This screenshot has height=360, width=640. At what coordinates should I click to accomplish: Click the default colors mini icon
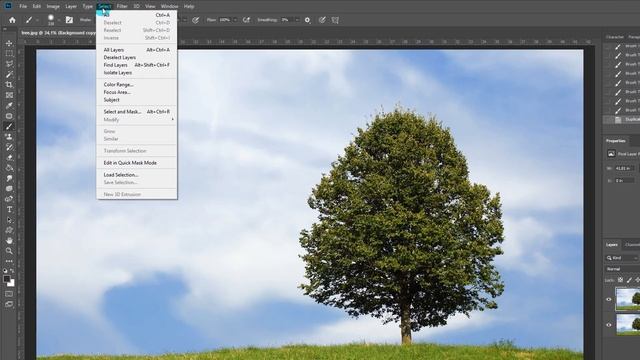tap(5, 271)
